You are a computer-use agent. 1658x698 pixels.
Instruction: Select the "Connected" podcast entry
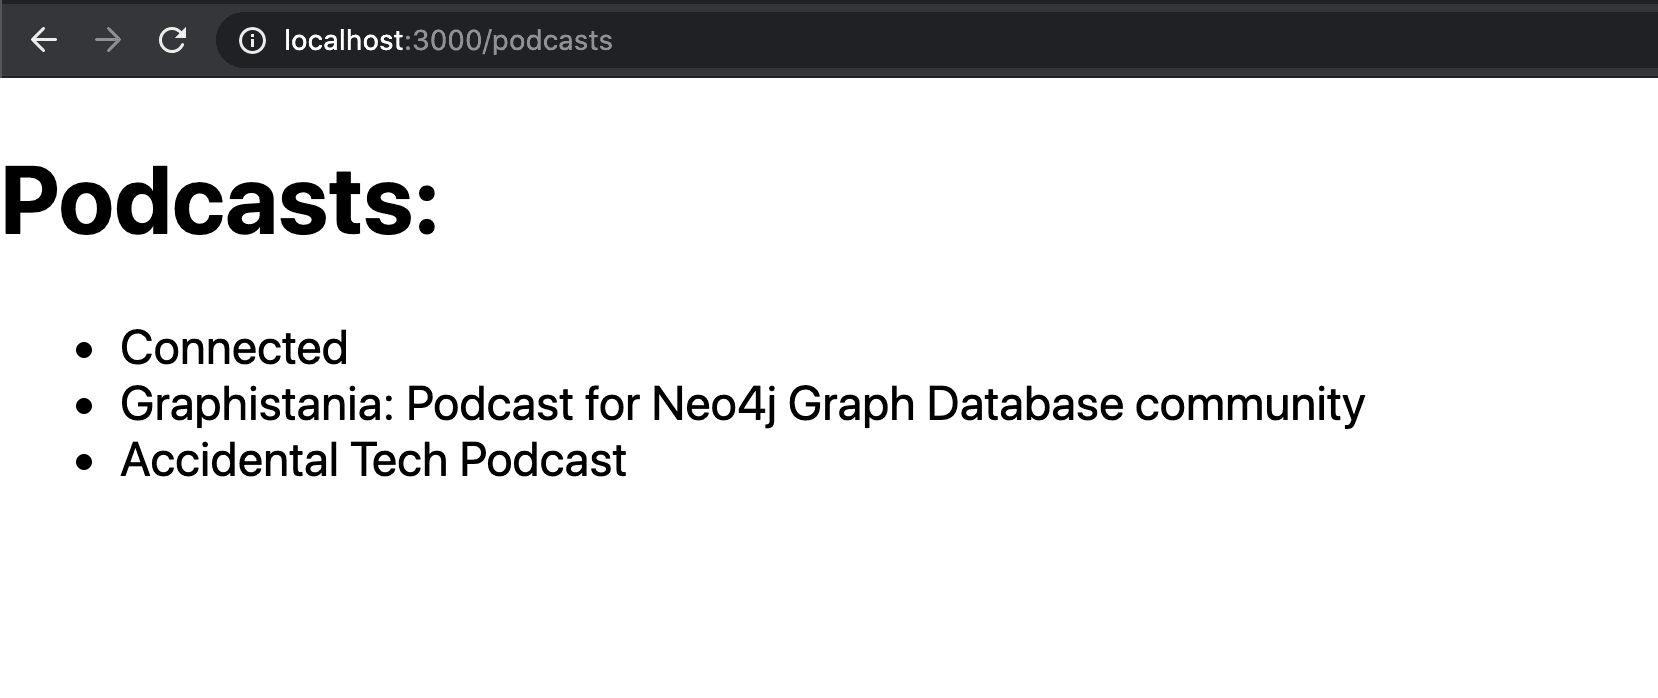(x=234, y=348)
